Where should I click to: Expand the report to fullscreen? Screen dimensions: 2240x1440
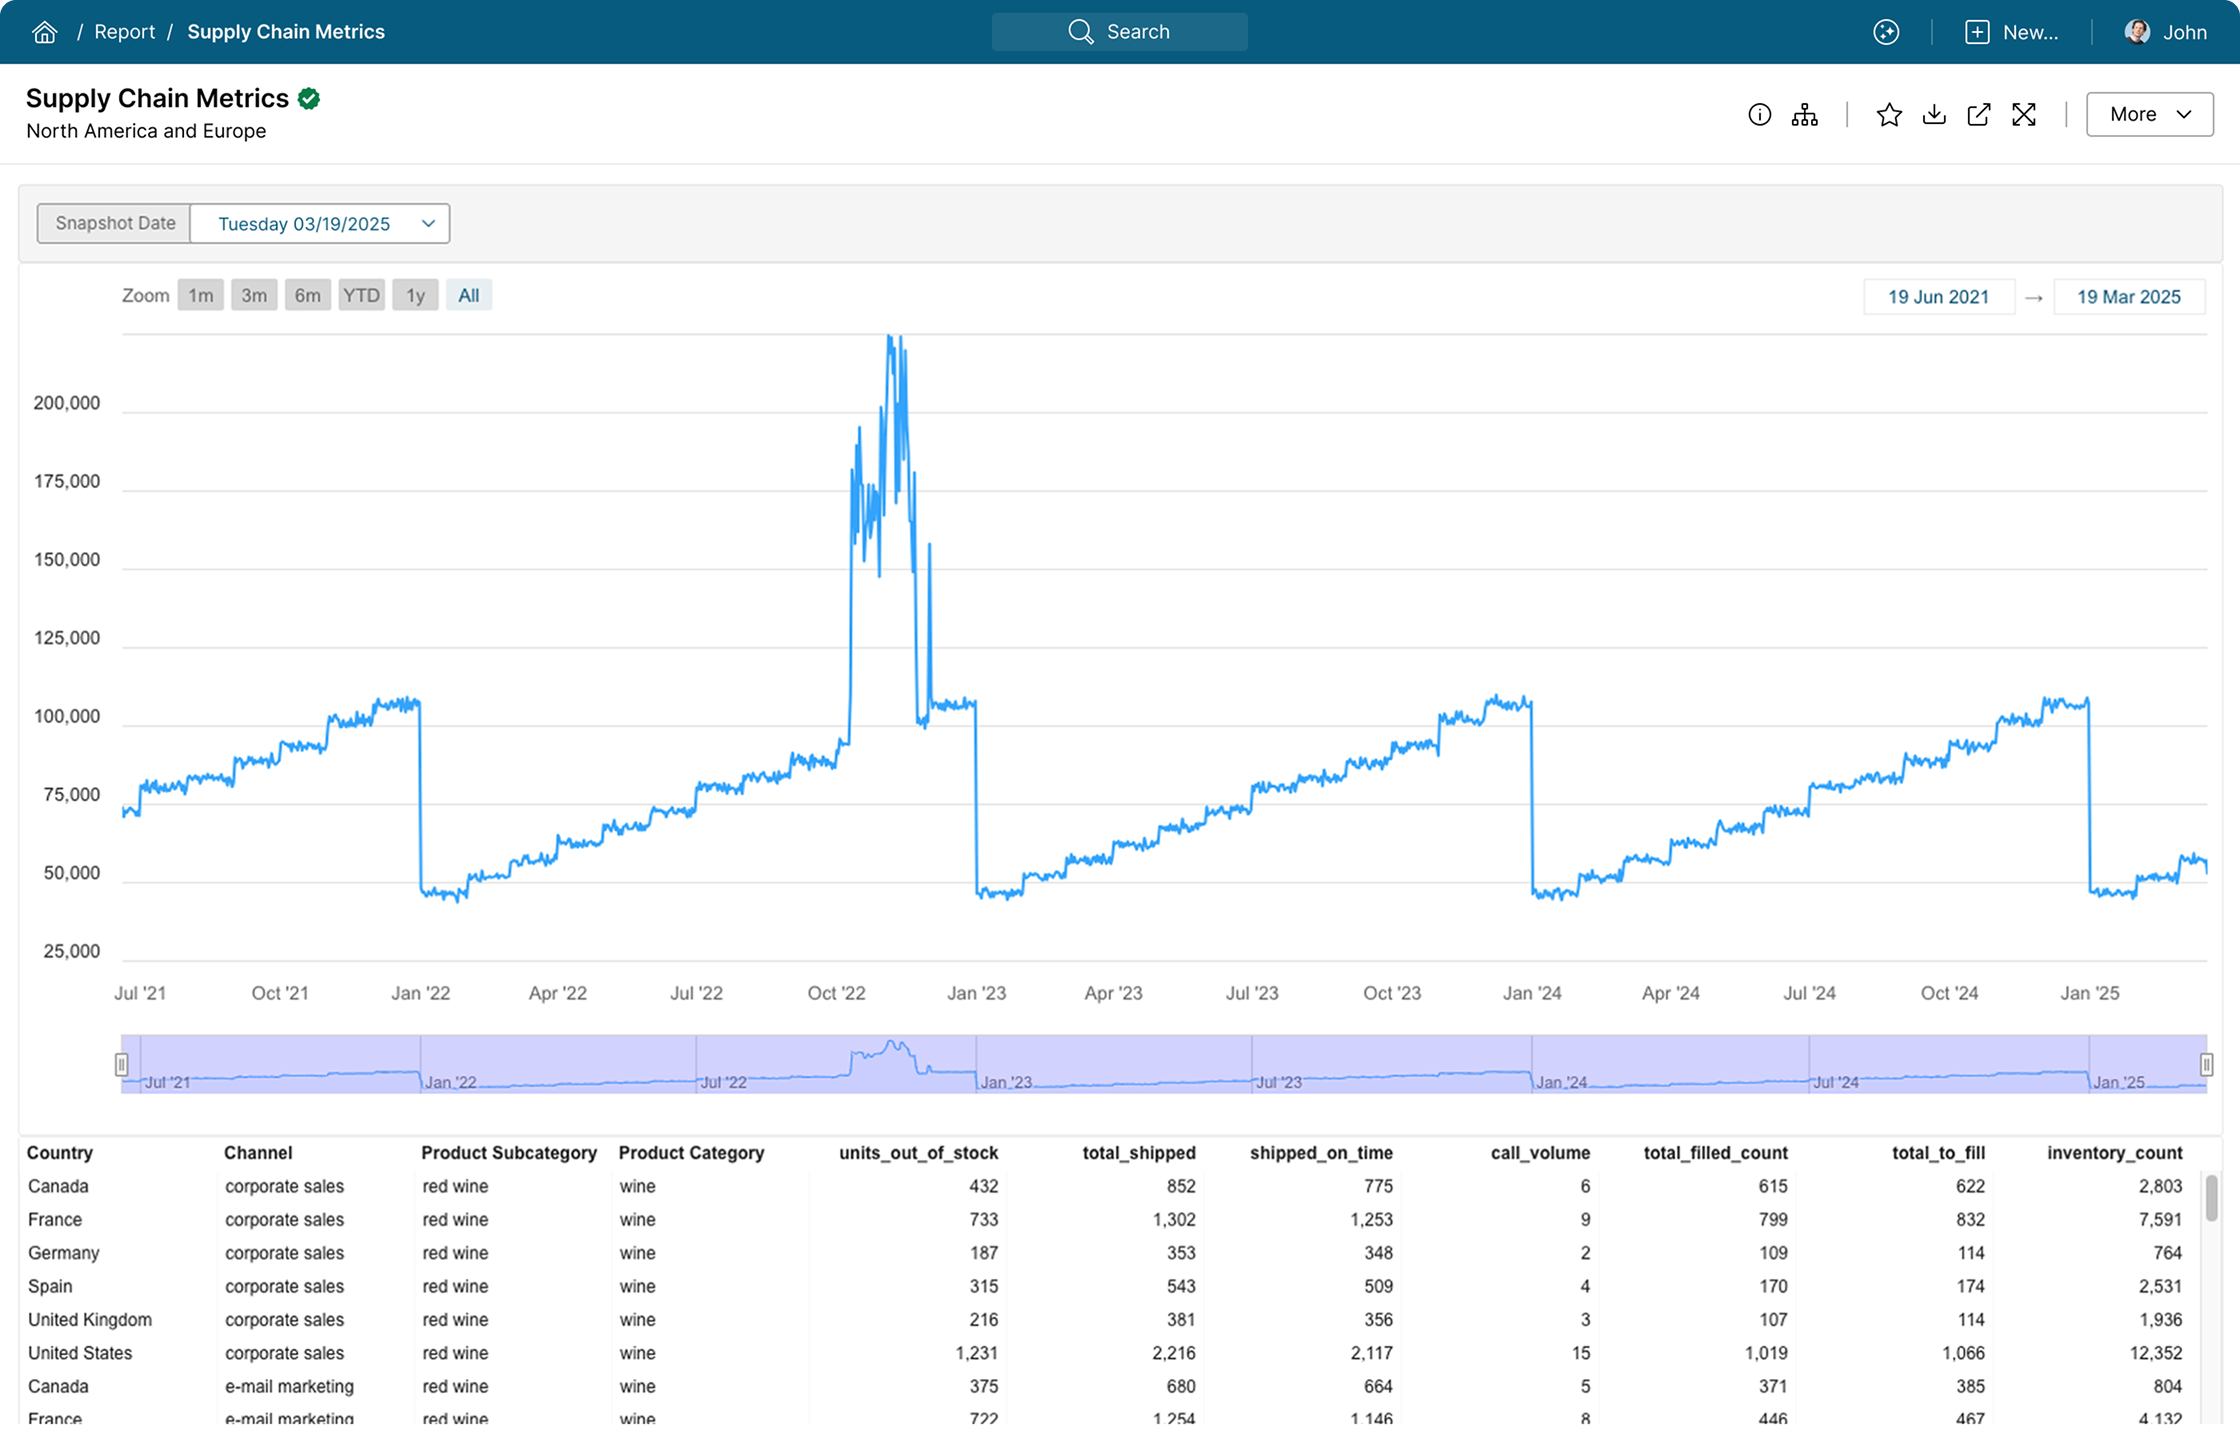point(2024,114)
